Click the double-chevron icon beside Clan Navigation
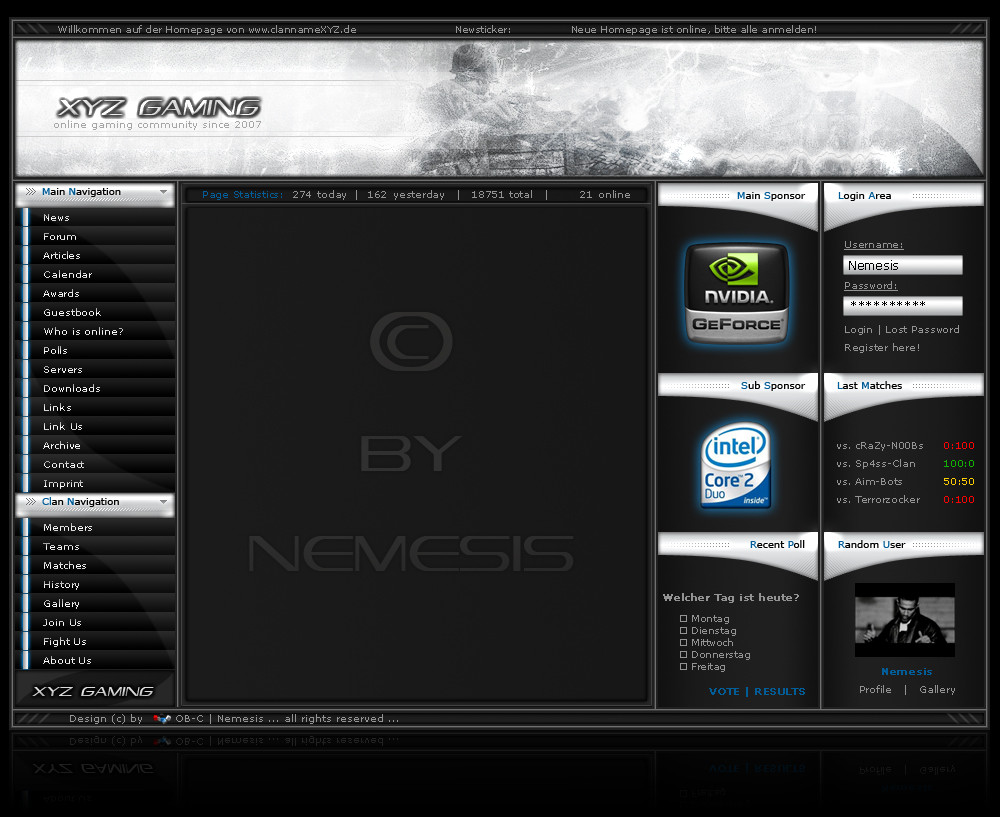Screen dimensions: 1000x817 31,501
